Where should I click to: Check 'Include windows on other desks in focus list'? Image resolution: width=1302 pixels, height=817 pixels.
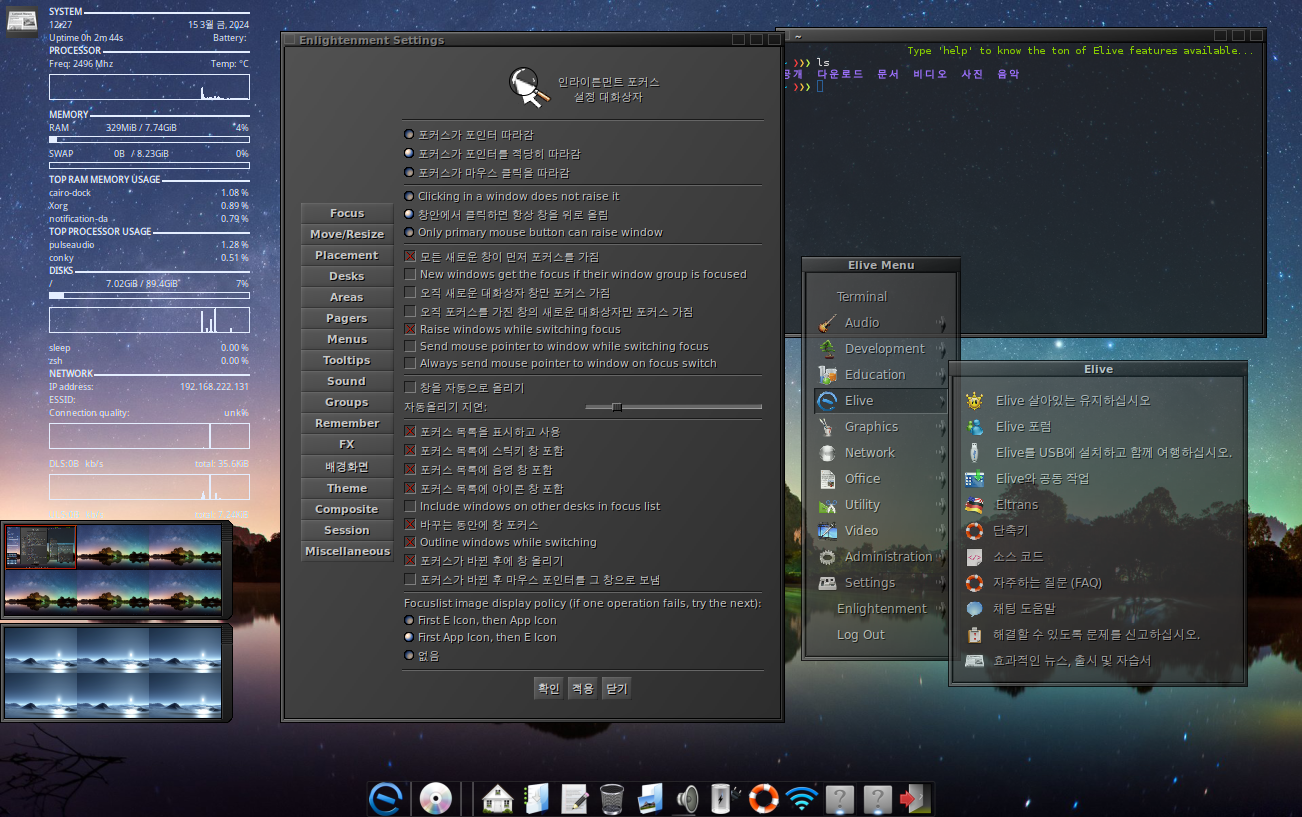click(410, 506)
